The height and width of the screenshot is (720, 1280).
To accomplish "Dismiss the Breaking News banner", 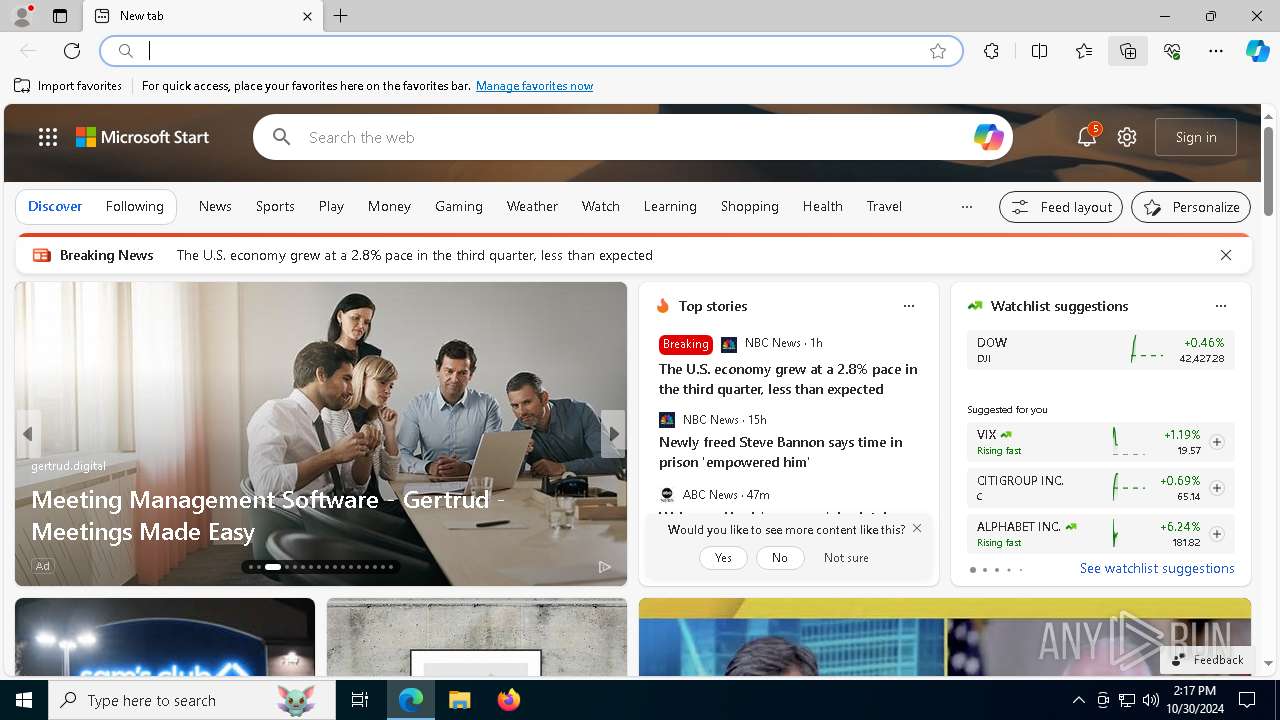I will [1226, 255].
